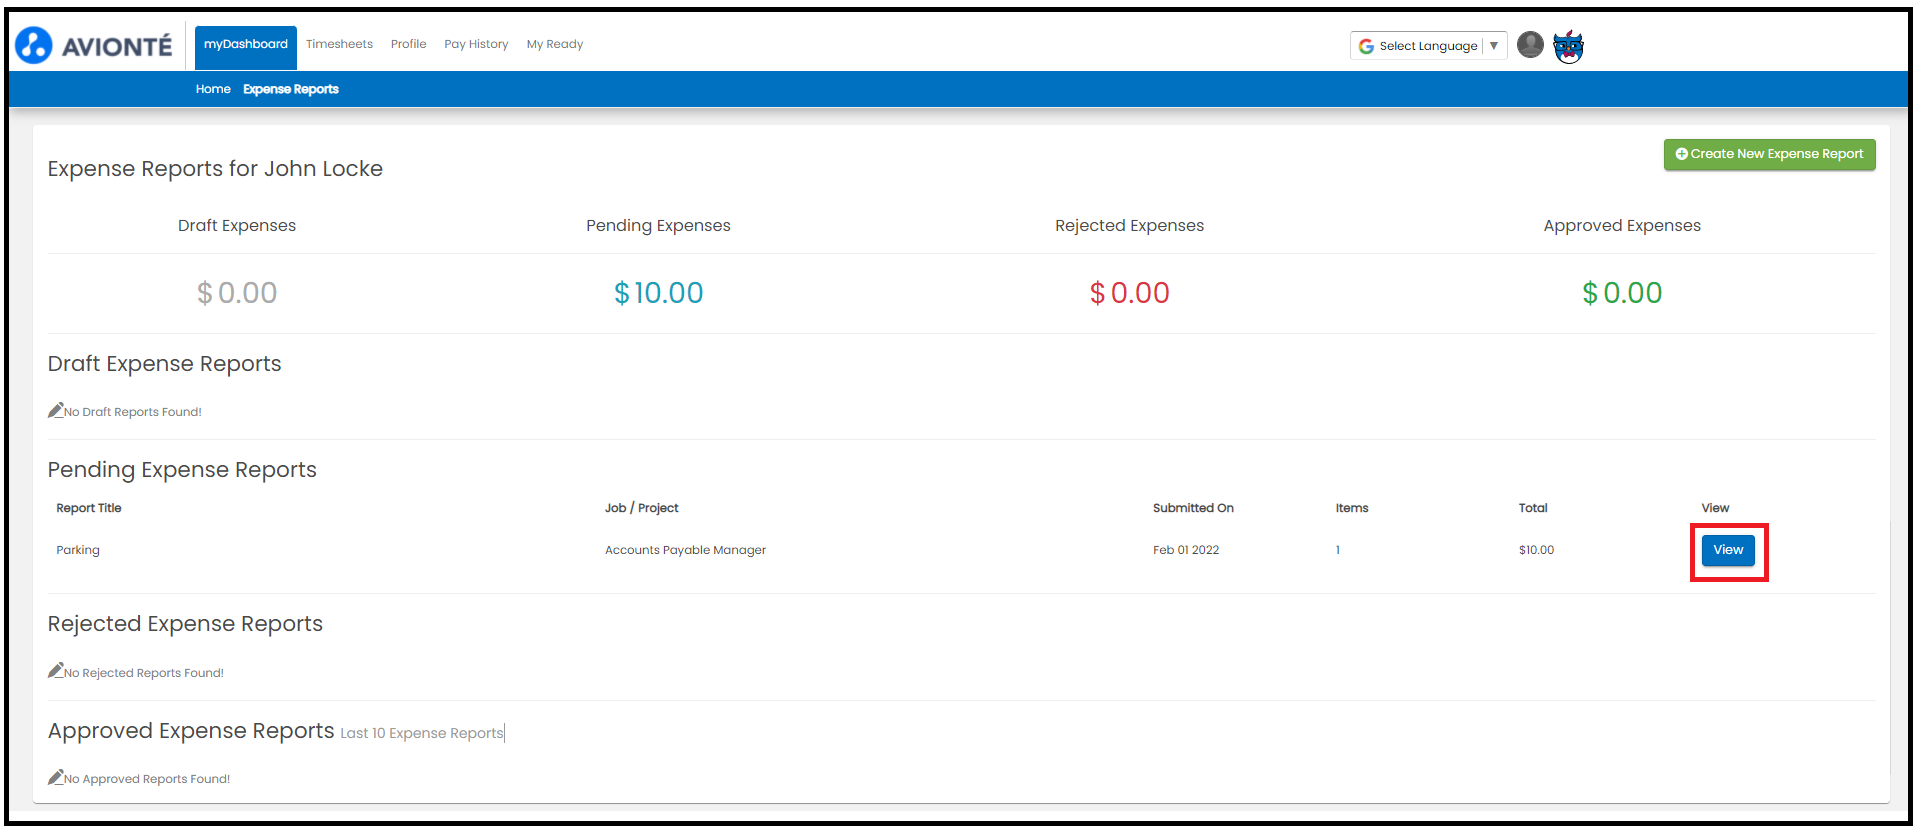Open the Select Language dropdown
Screen dimensions: 1921x833
[x=1428, y=46]
